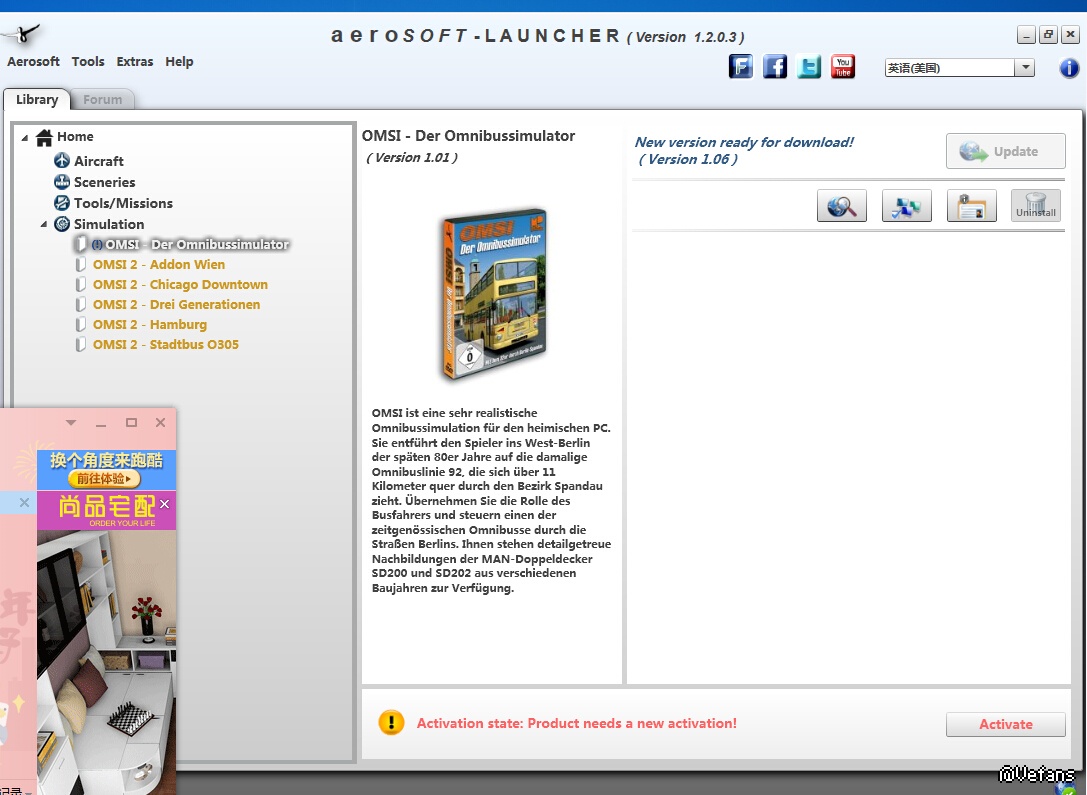Viewport: 1087px width, 795px height.
Task: Close the ad popup window
Action: (160, 423)
